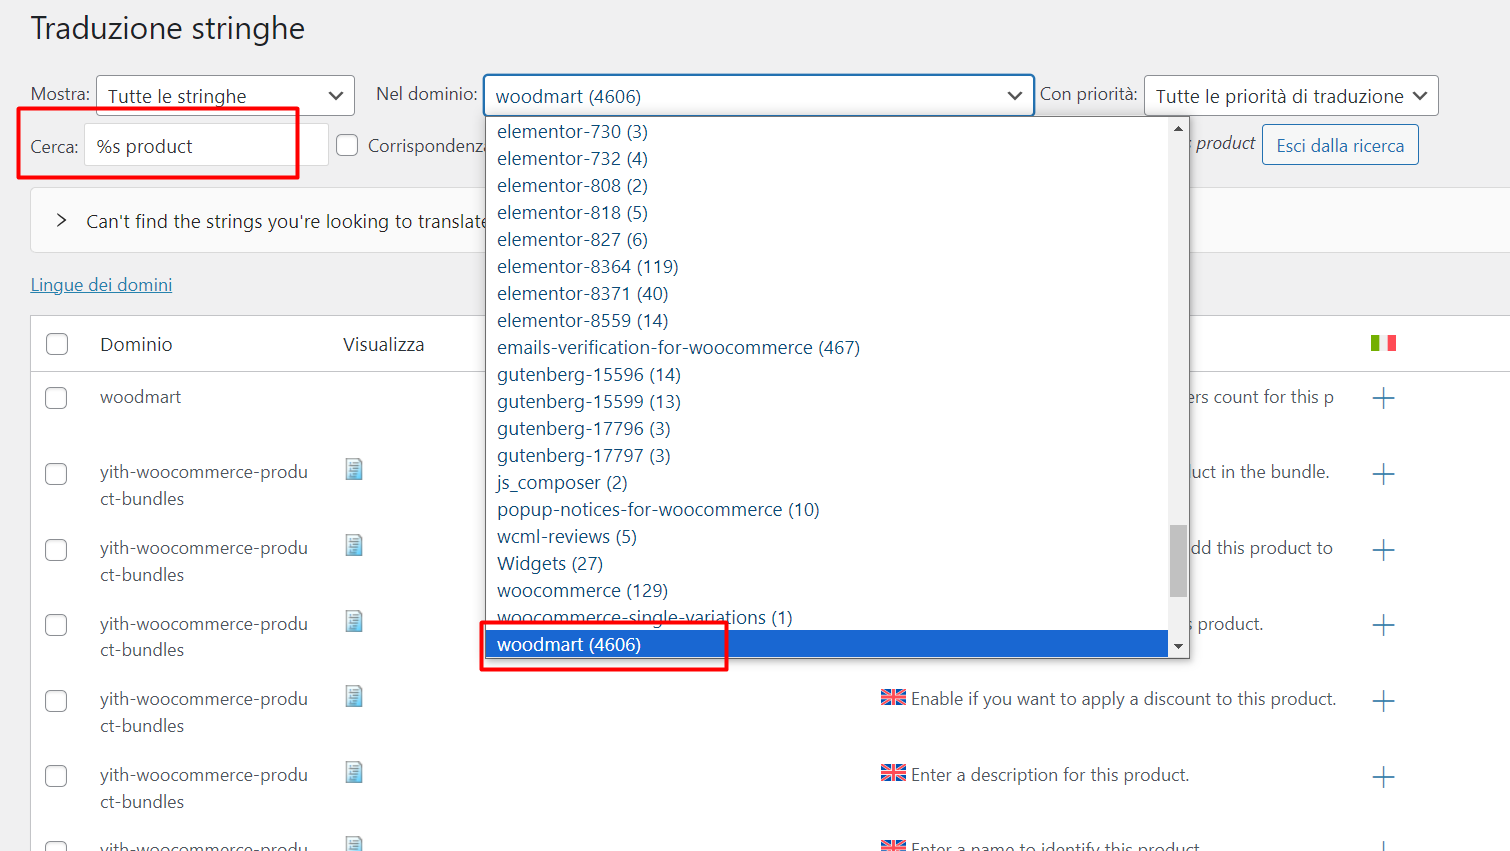Open the 'Nel dominio' woodmart combo box
Viewport: 1510px width, 851px height.
pyautogui.click(x=758, y=96)
